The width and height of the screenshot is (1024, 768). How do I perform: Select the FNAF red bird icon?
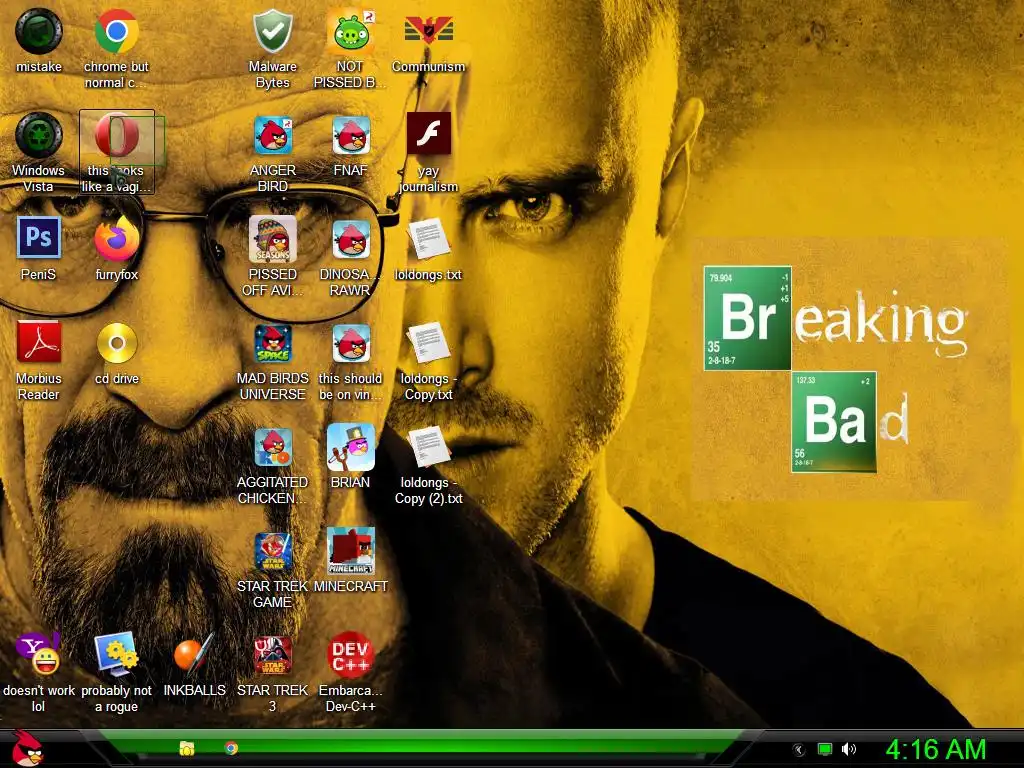351,135
